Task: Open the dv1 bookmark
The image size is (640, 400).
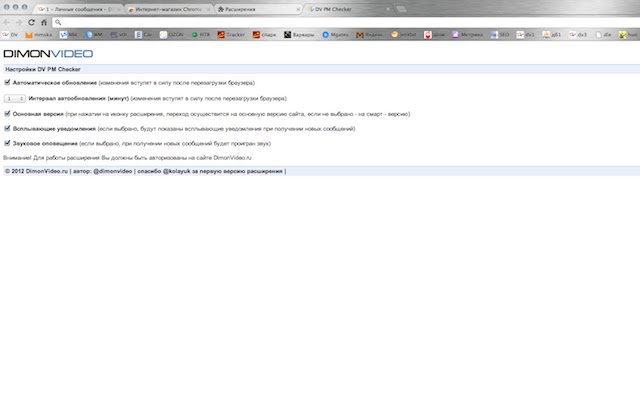Action: 525,35
